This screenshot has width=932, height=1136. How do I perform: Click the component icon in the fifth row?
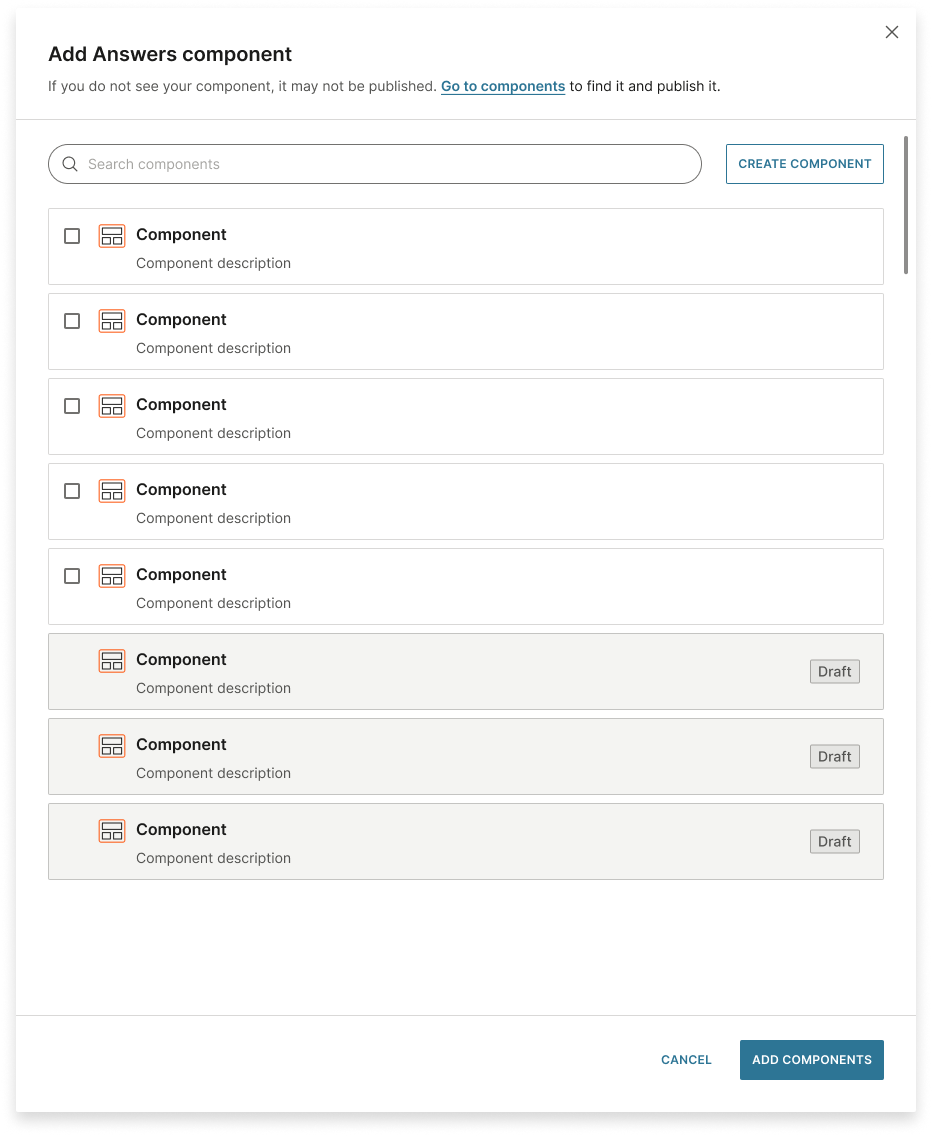click(112, 576)
